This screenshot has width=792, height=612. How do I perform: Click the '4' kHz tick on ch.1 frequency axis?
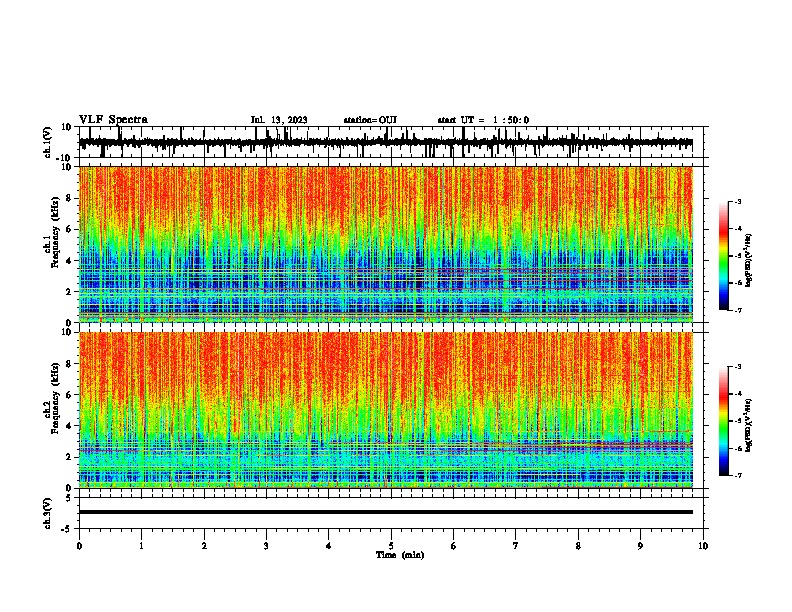coord(70,261)
